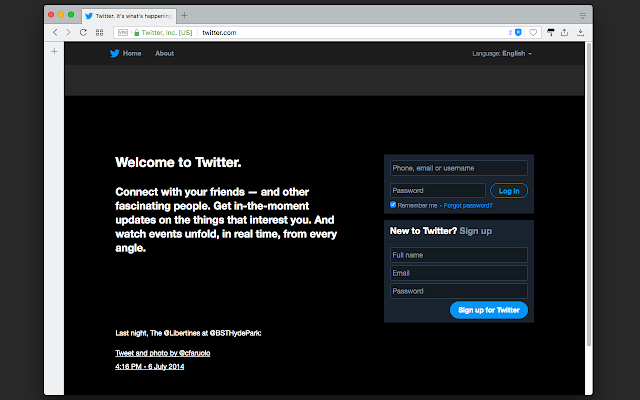This screenshot has width=640, height=400.
Task: Click the browser forward arrow
Action: (x=68, y=32)
